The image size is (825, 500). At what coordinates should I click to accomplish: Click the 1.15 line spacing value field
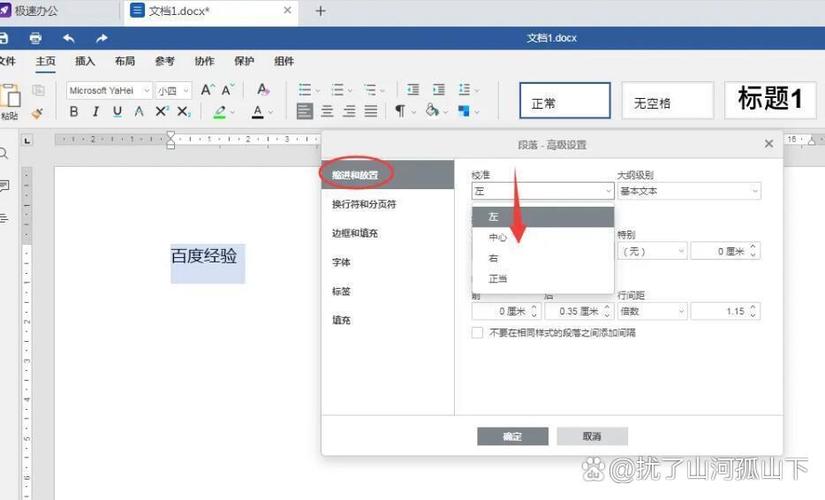pos(725,311)
